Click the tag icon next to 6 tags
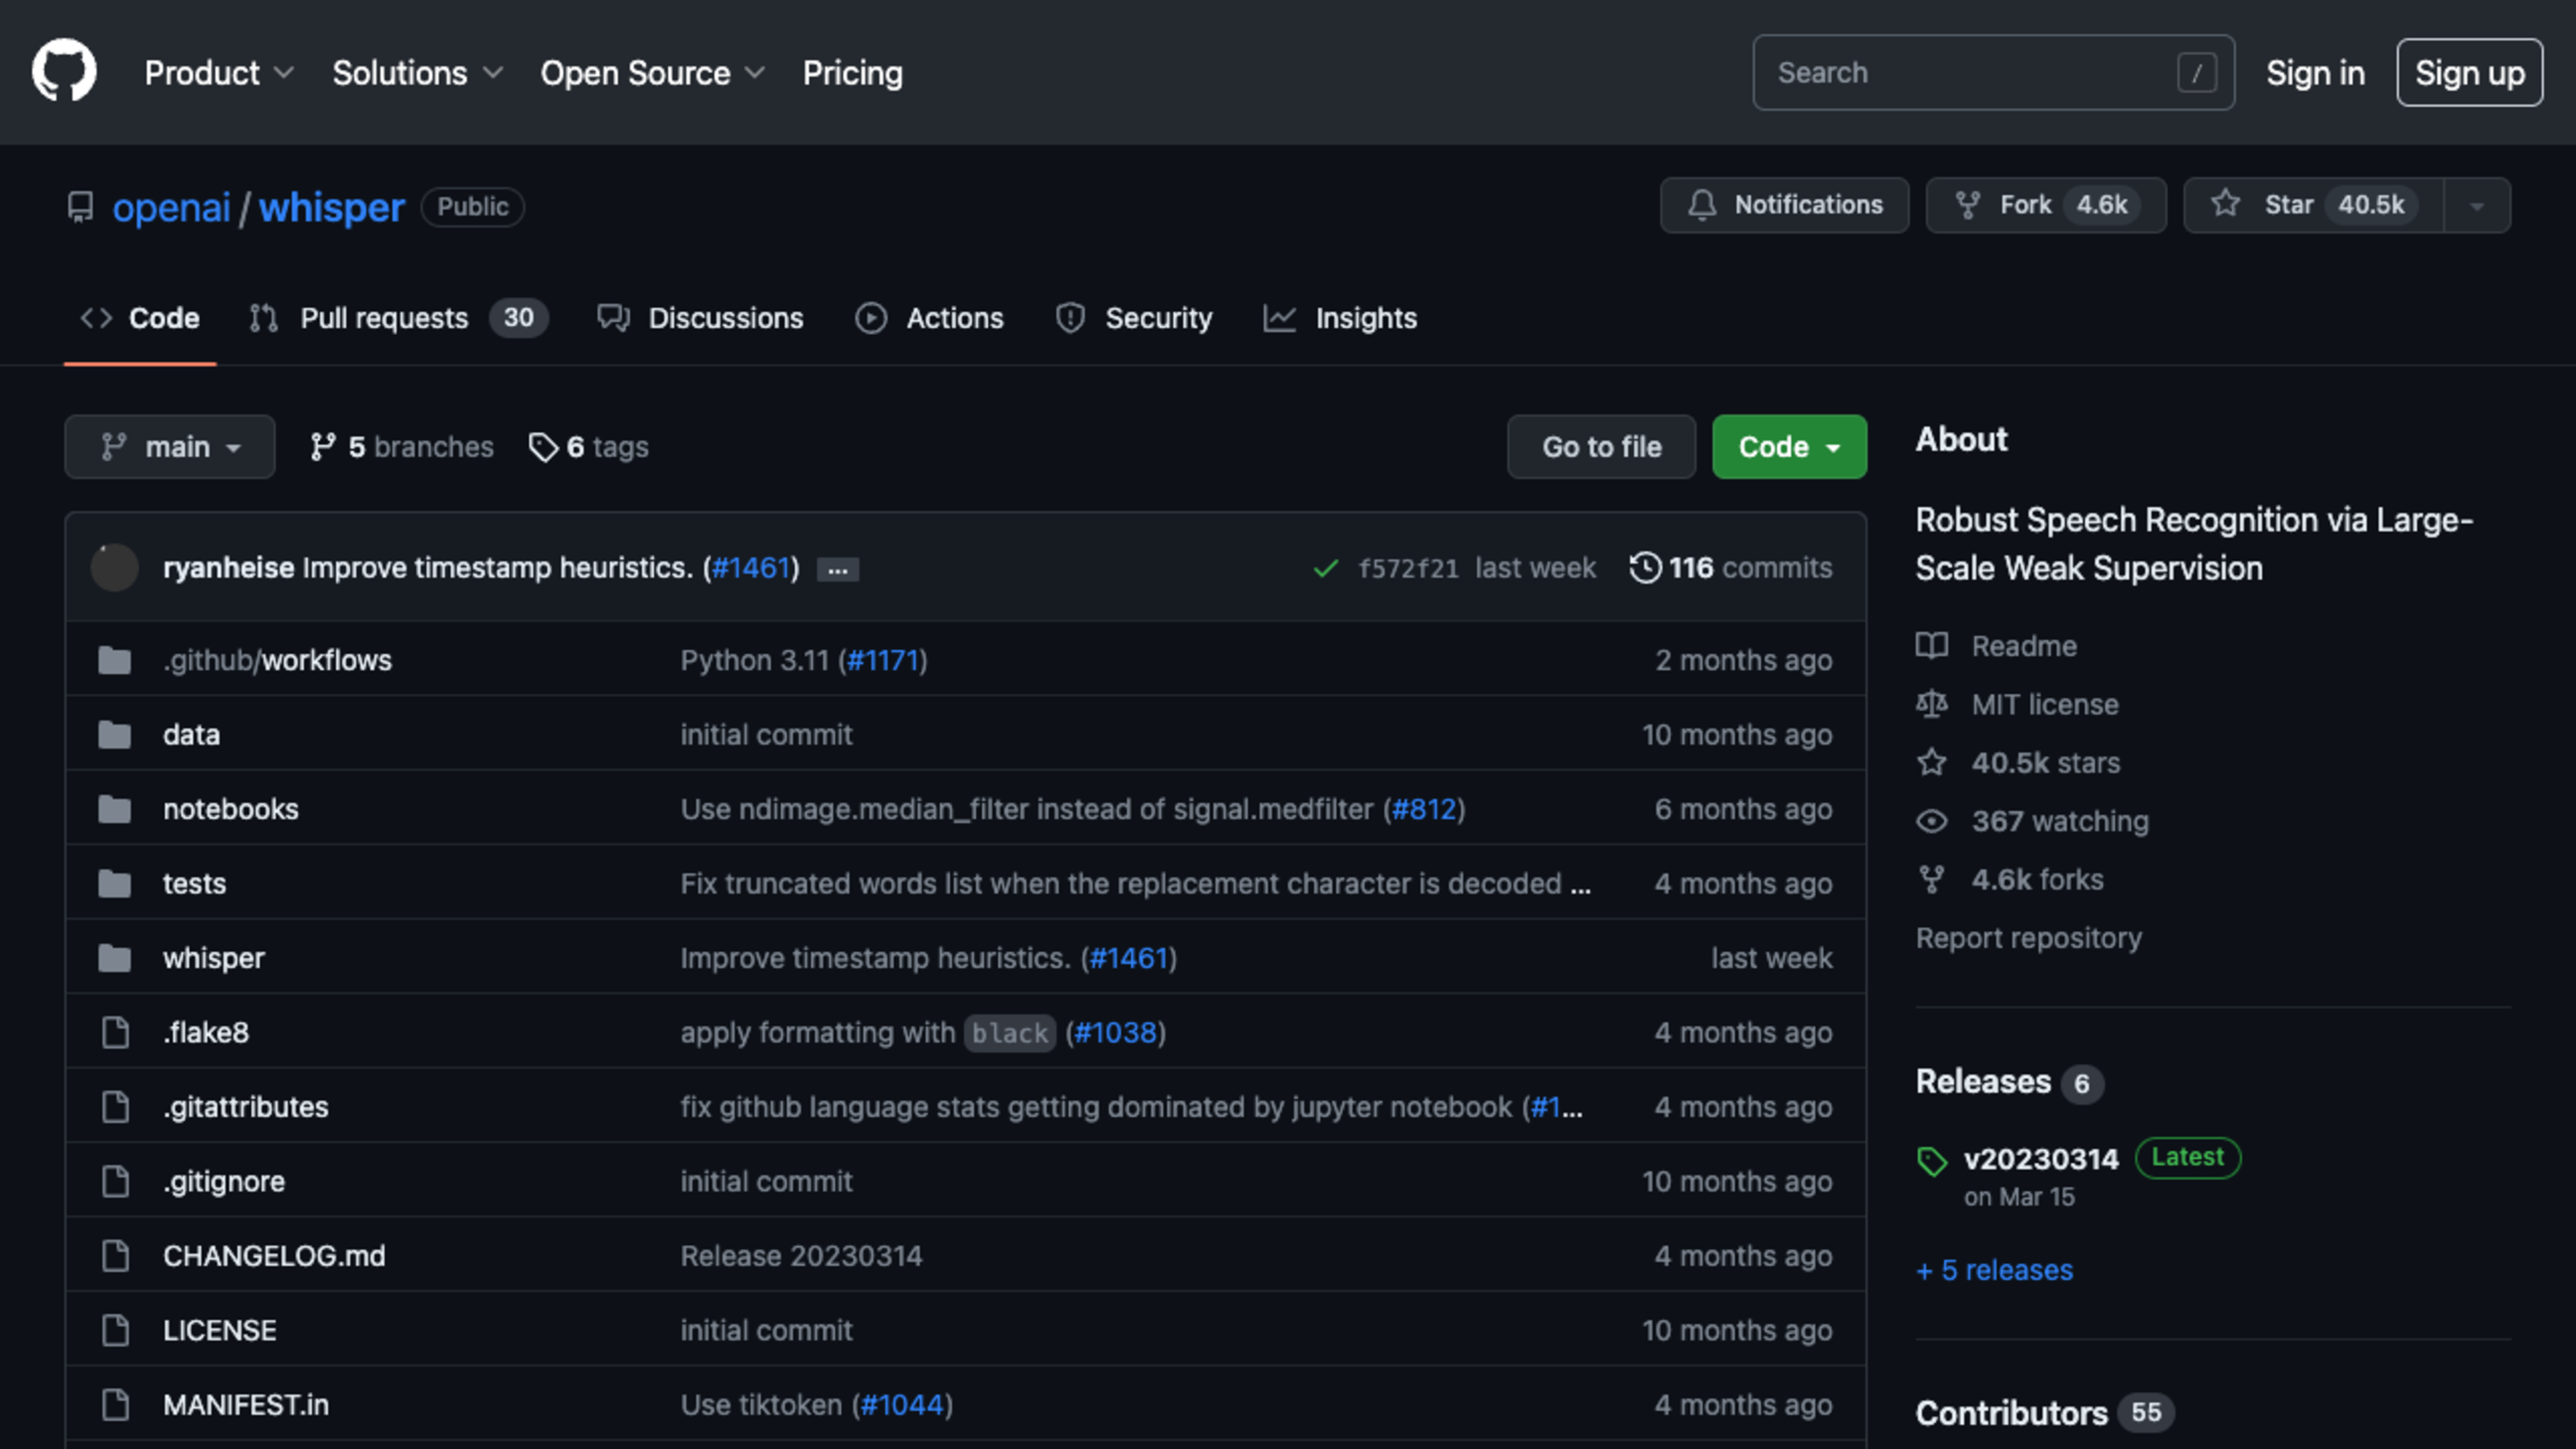The height and width of the screenshot is (1449, 2576). [543, 447]
